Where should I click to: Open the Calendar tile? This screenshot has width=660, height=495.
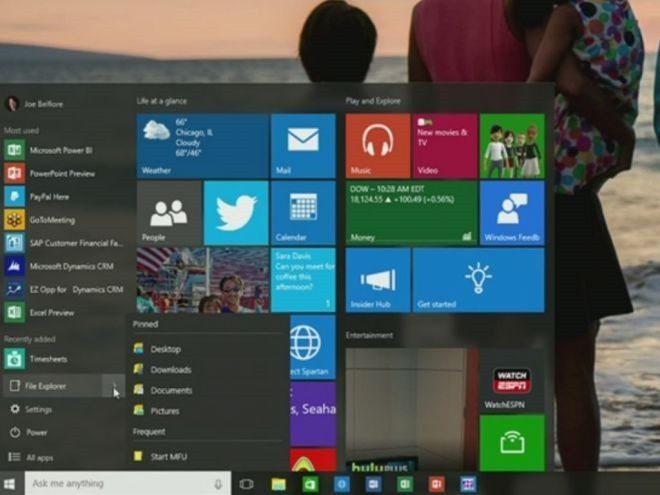click(303, 213)
